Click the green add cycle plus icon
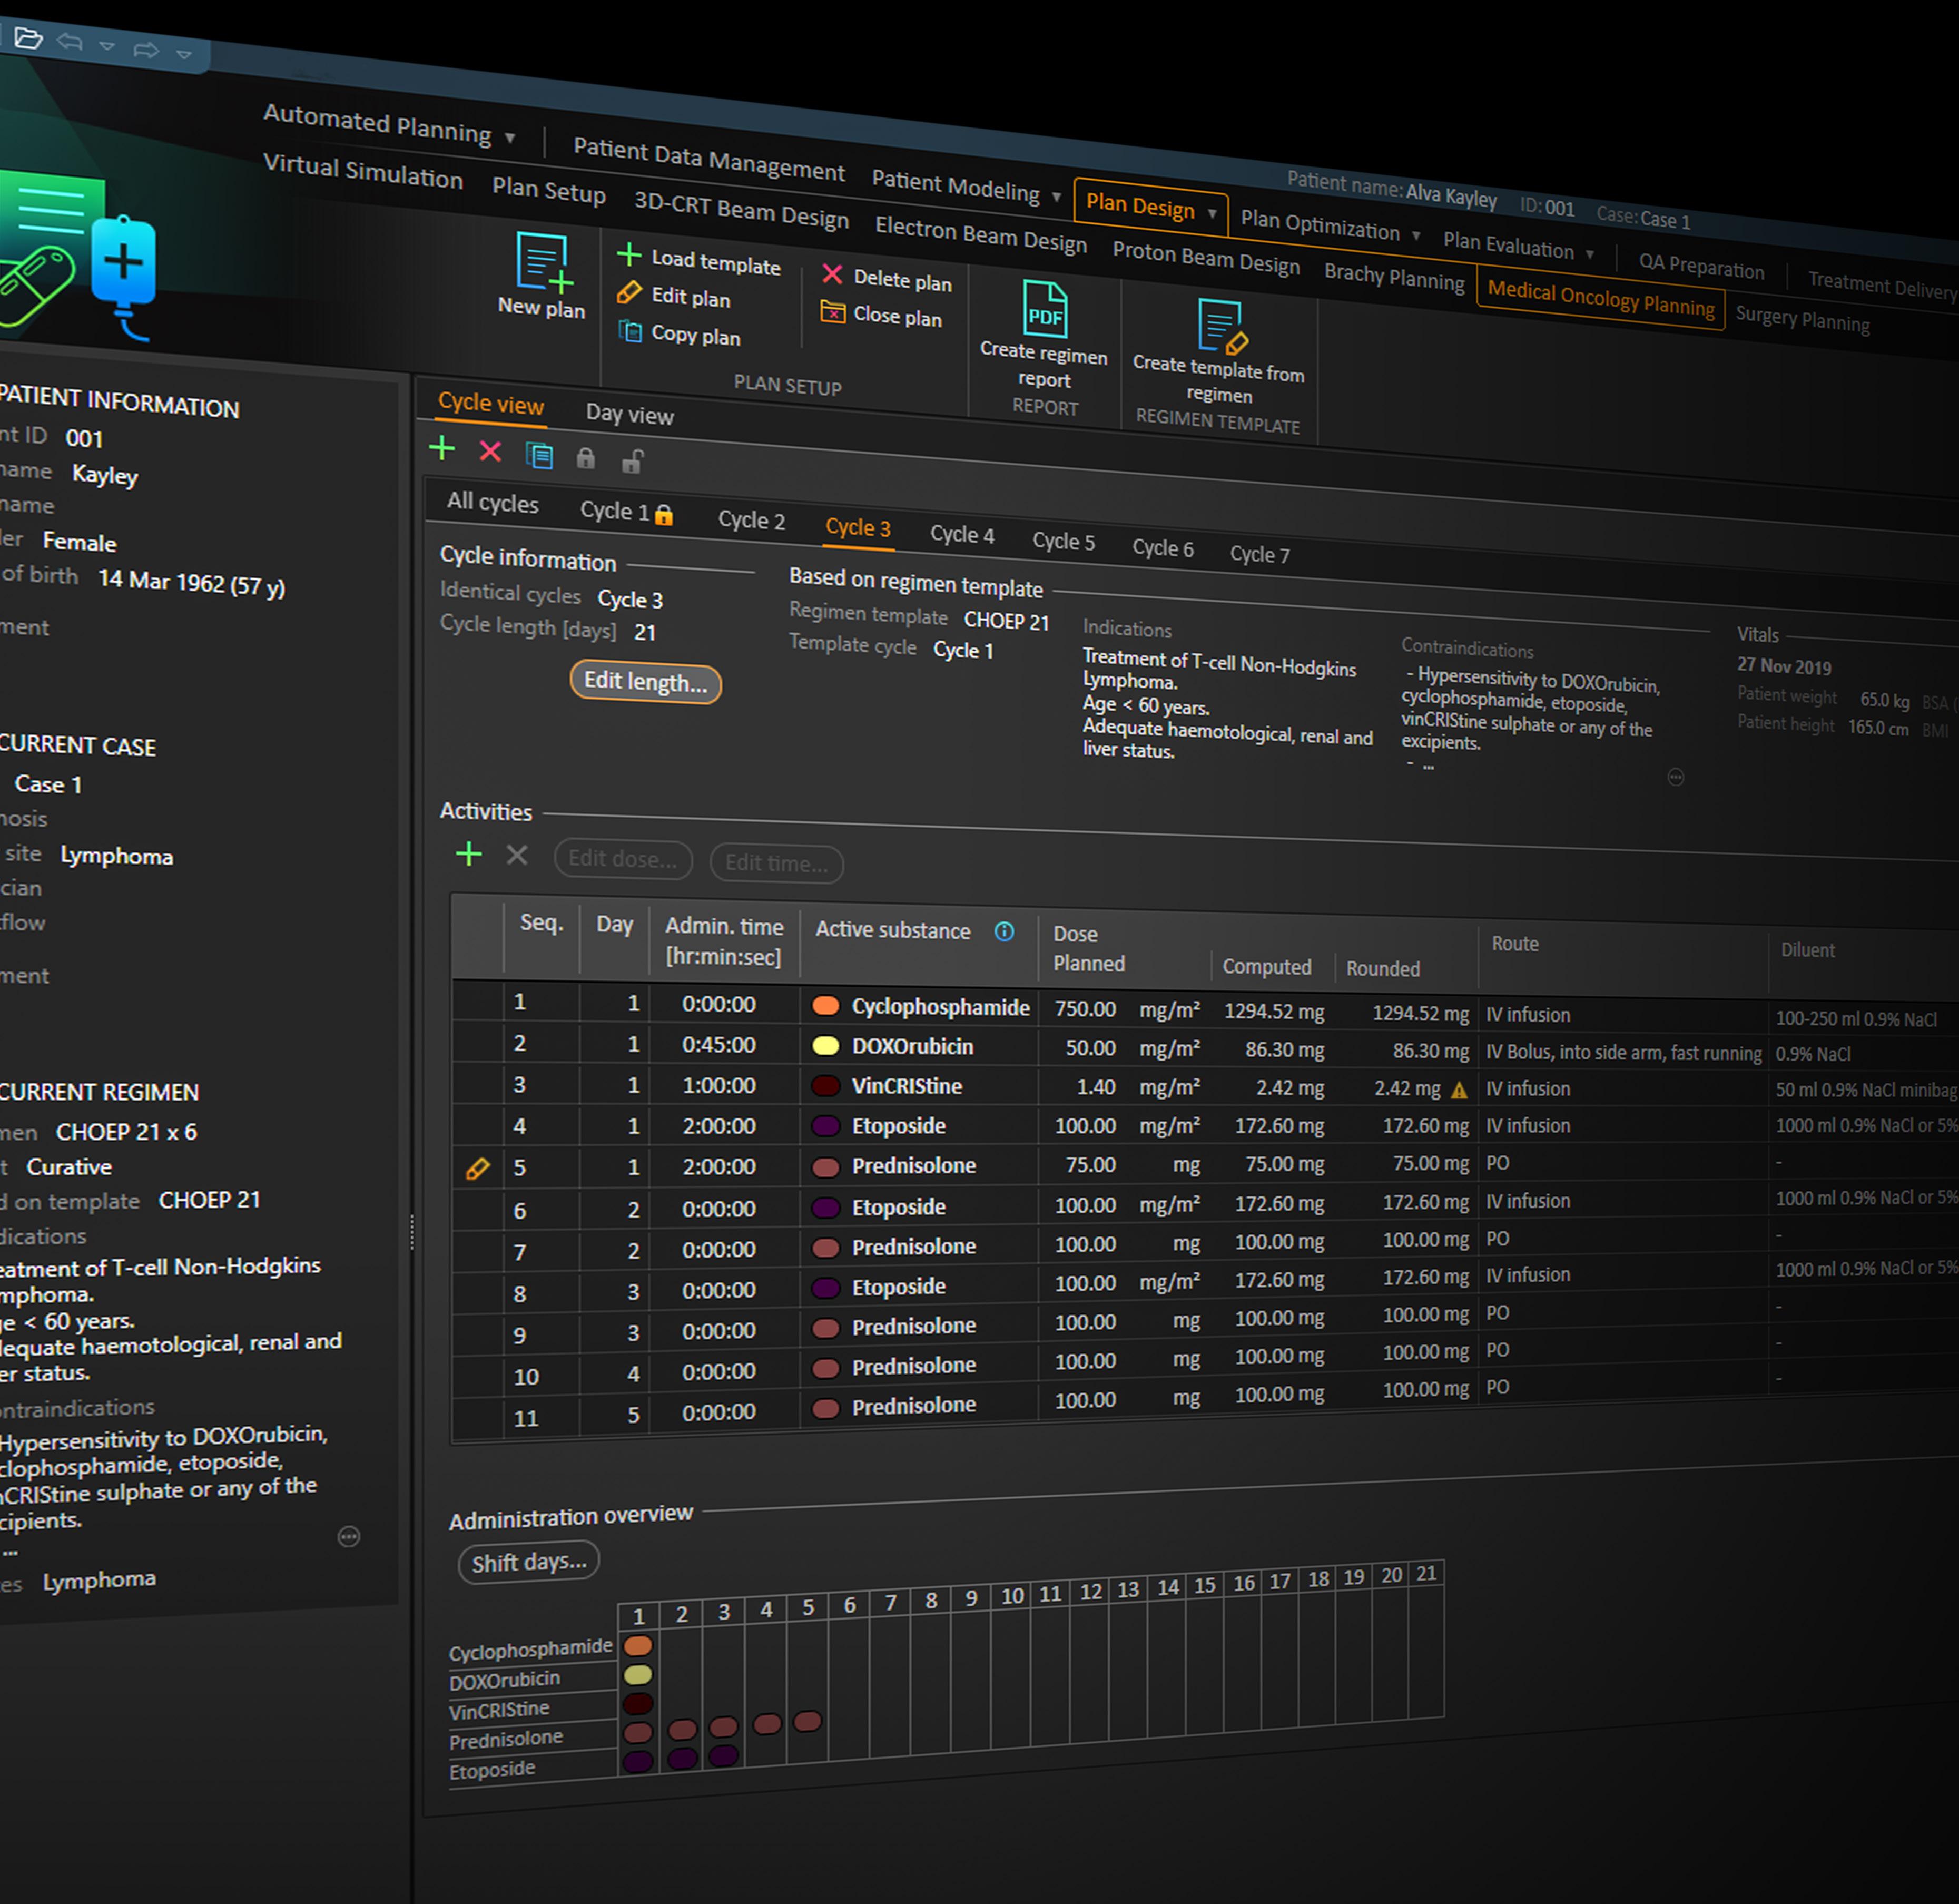Image resolution: width=1959 pixels, height=1904 pixels. click(x=442, y=448)
